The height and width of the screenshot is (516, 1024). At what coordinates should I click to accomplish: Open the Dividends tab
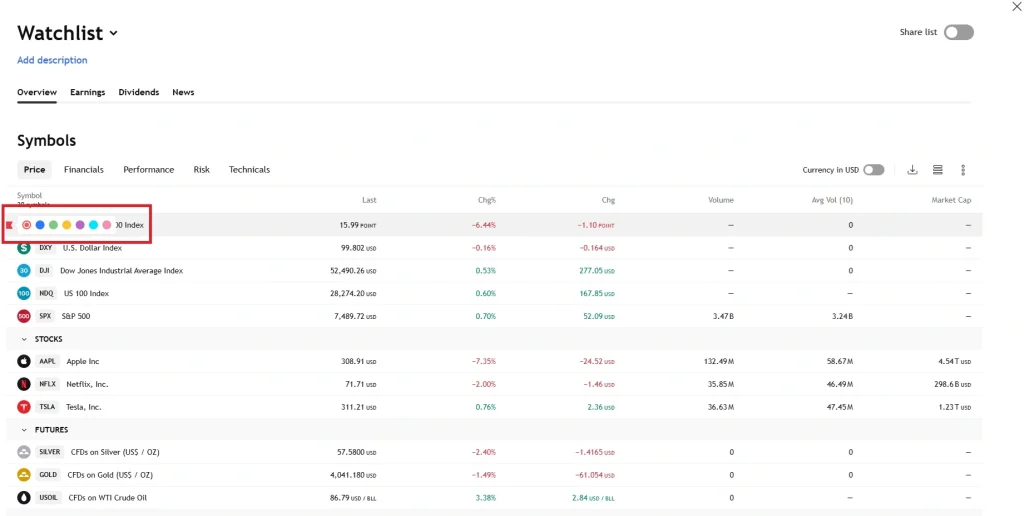[x=138, y=92]
